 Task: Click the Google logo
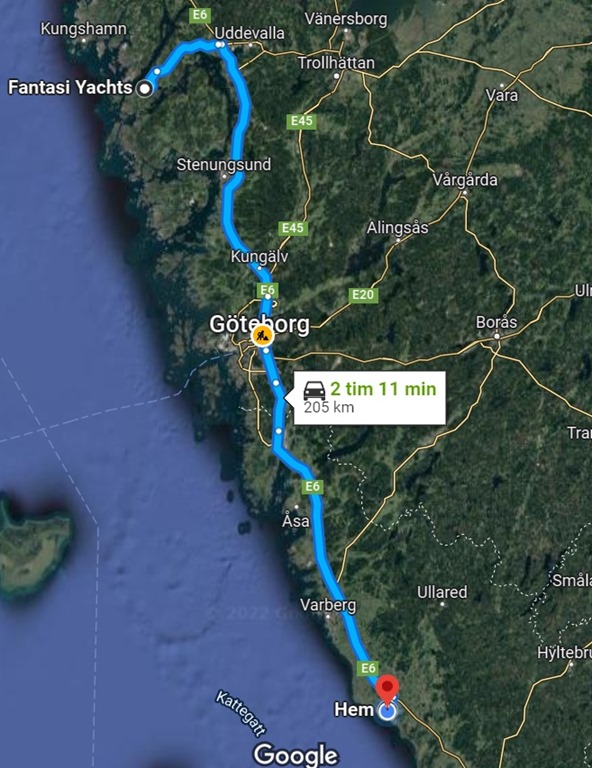pyautogui.click(x=296, y=754)
